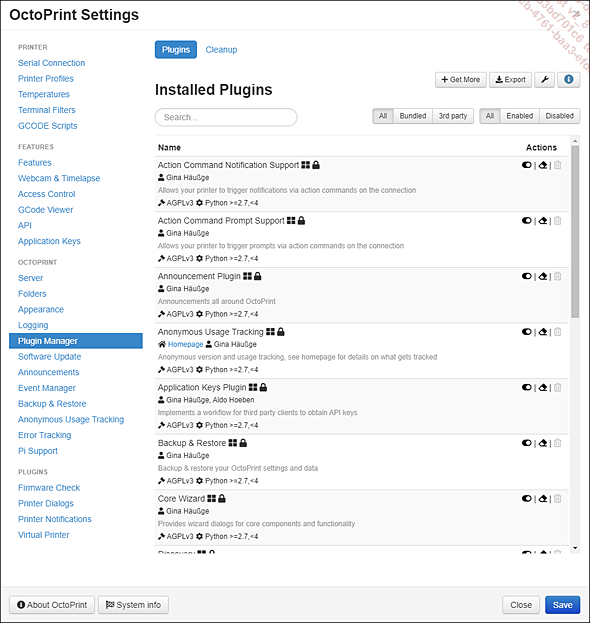
Task: Open Anonymous Usage Tracking Homepage link
Action: tap(185, 344)
